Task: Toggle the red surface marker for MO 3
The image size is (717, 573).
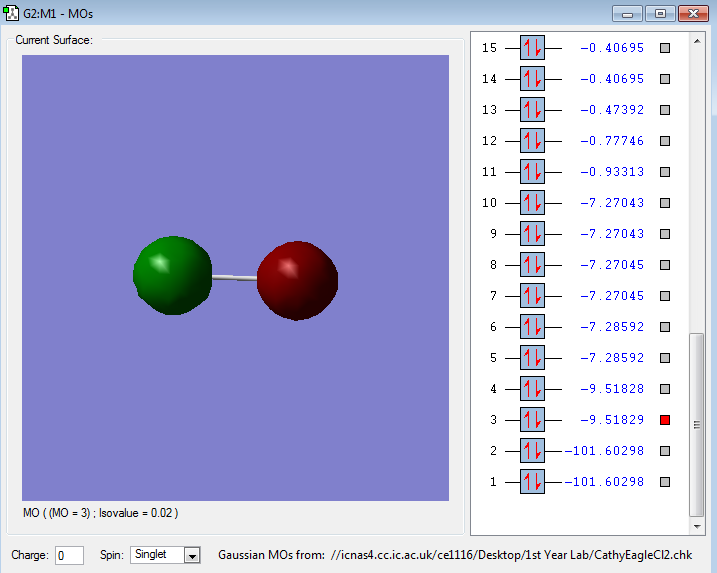Action: [665, 420]
